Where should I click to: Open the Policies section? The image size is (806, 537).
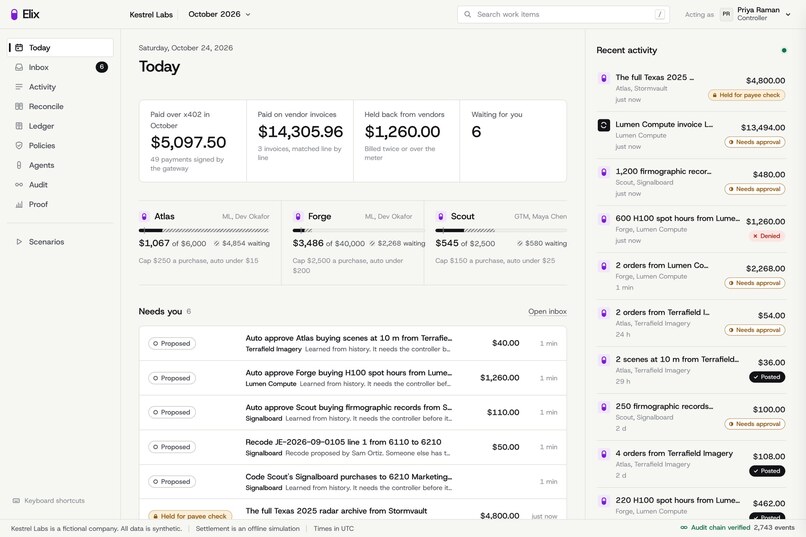[61, 145]
